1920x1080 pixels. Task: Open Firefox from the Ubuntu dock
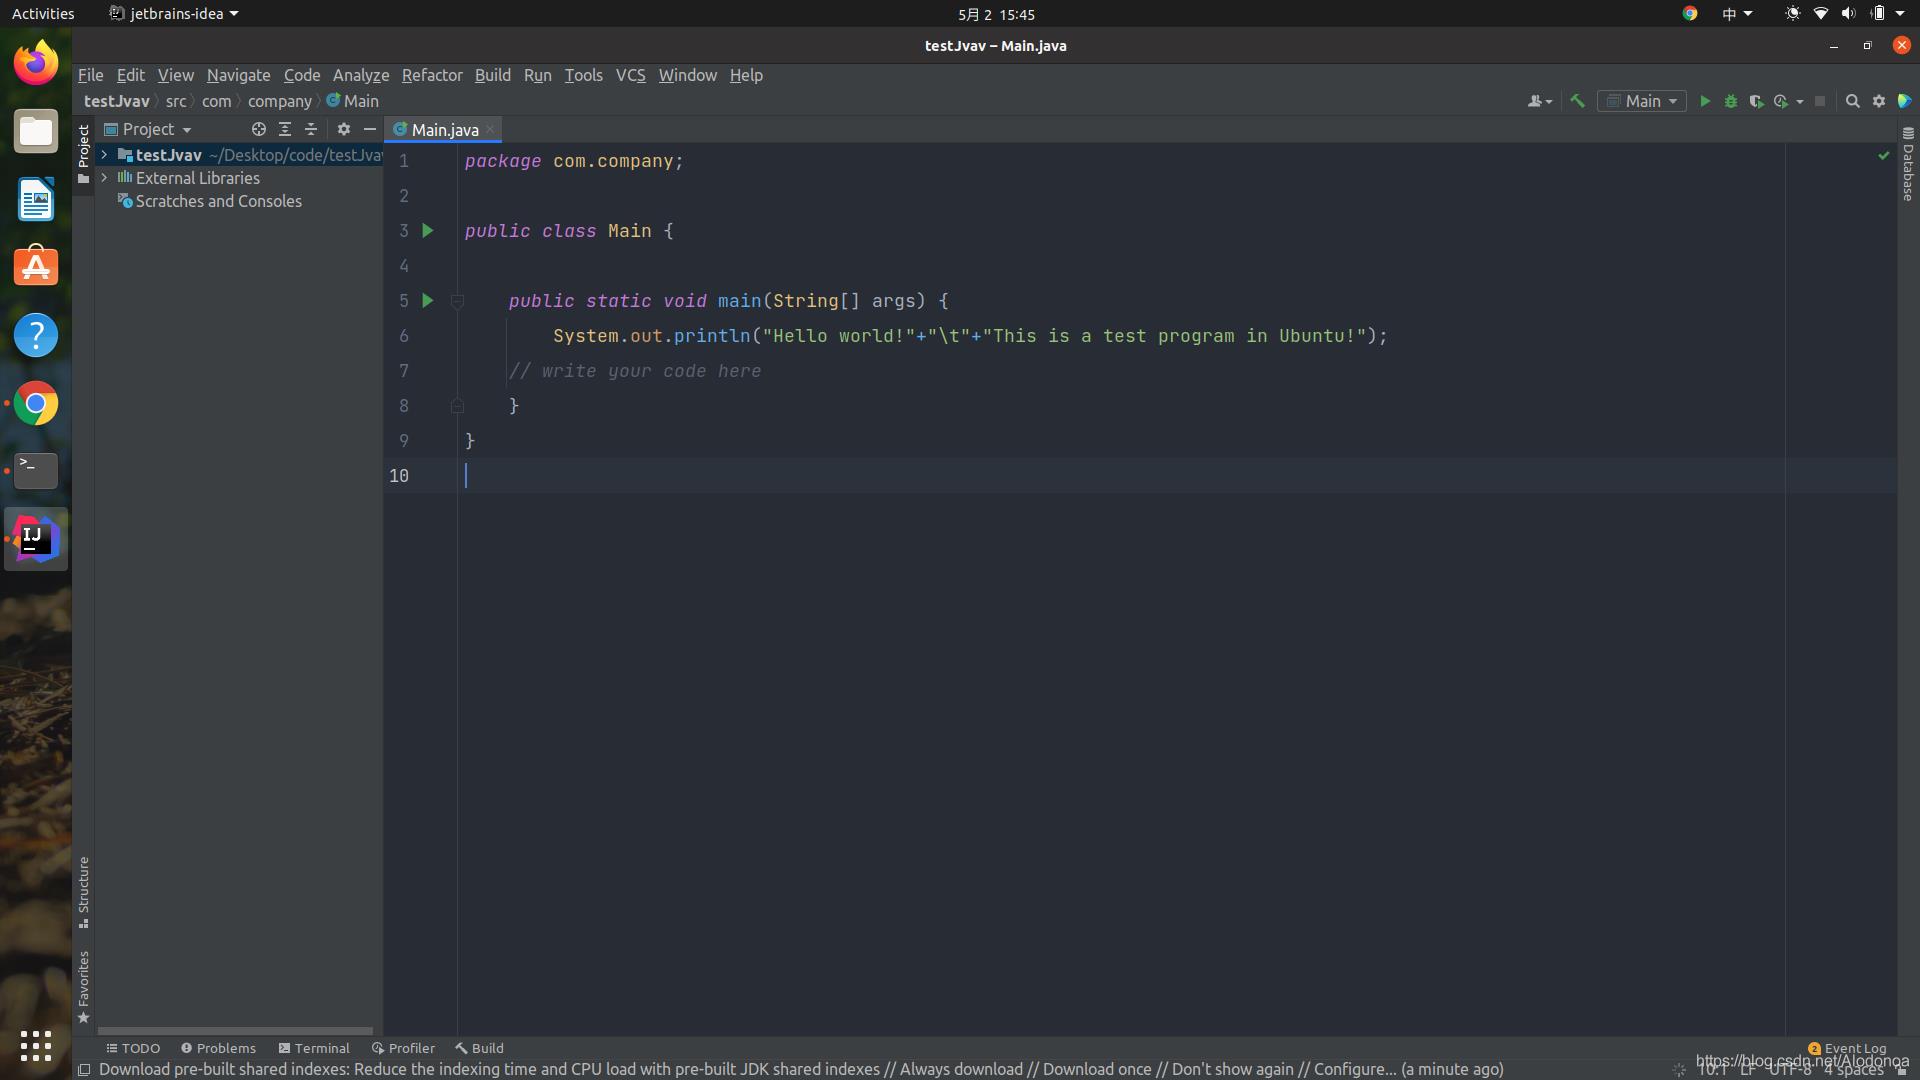(36, 63)
